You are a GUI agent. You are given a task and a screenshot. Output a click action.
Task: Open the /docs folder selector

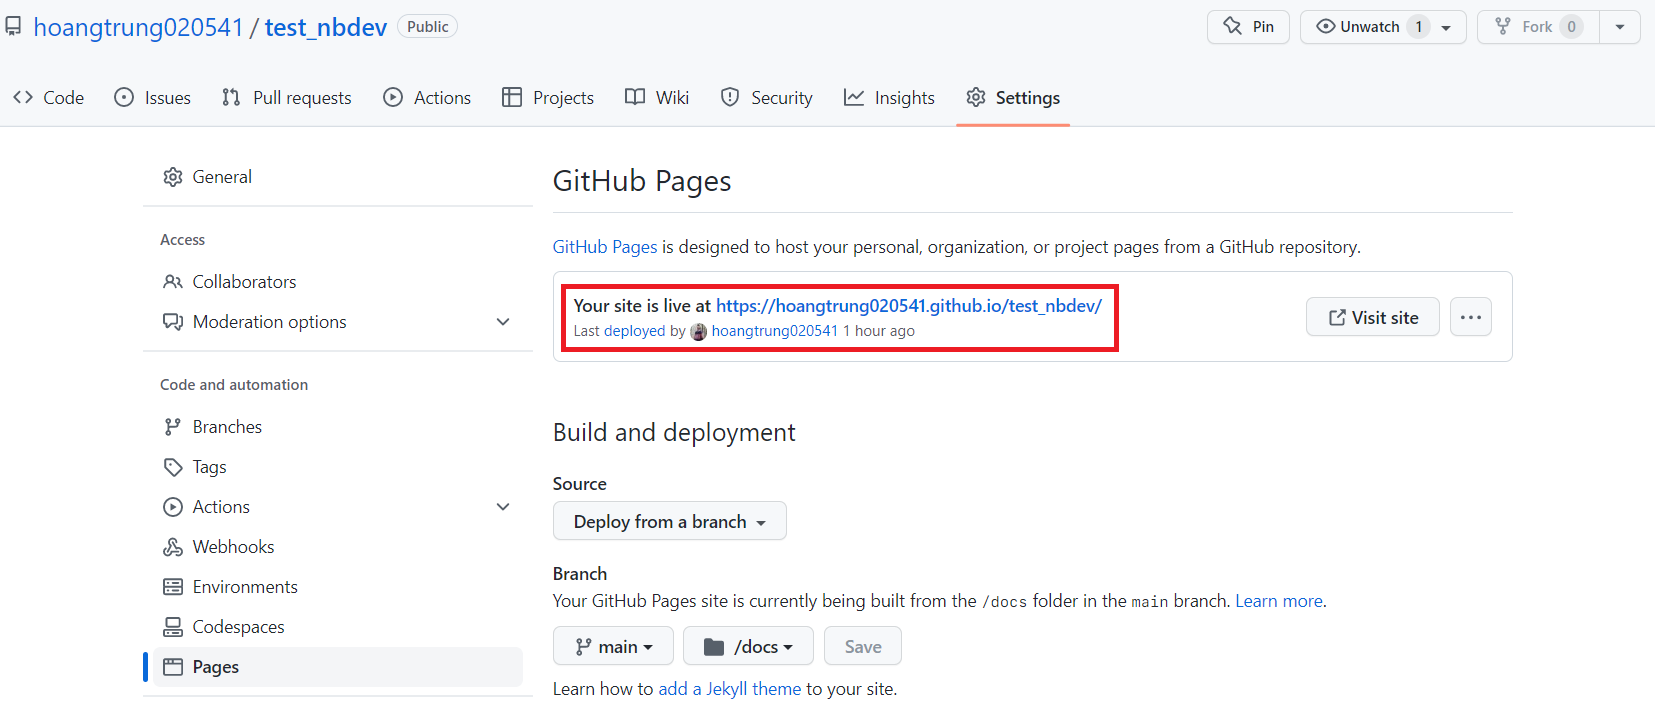[x=748, y=646]
